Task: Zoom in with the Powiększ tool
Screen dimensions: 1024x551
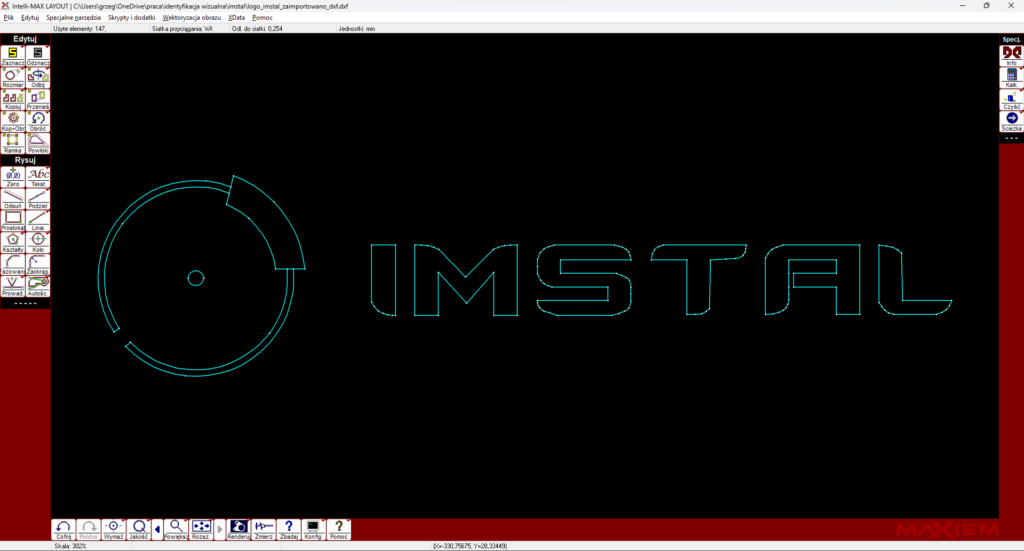Action: click(x=176, y=529)
